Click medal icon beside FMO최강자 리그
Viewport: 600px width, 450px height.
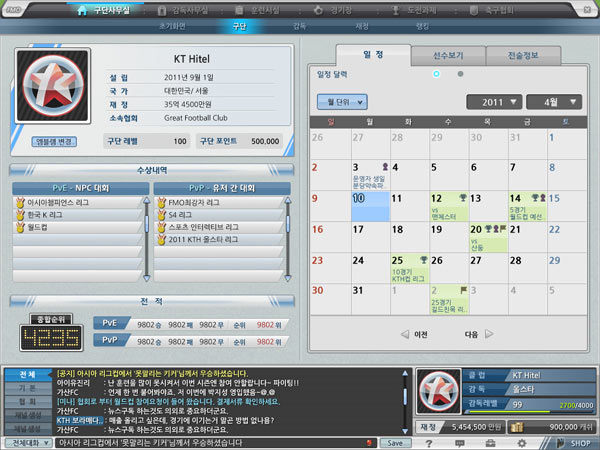pos(161,202)
